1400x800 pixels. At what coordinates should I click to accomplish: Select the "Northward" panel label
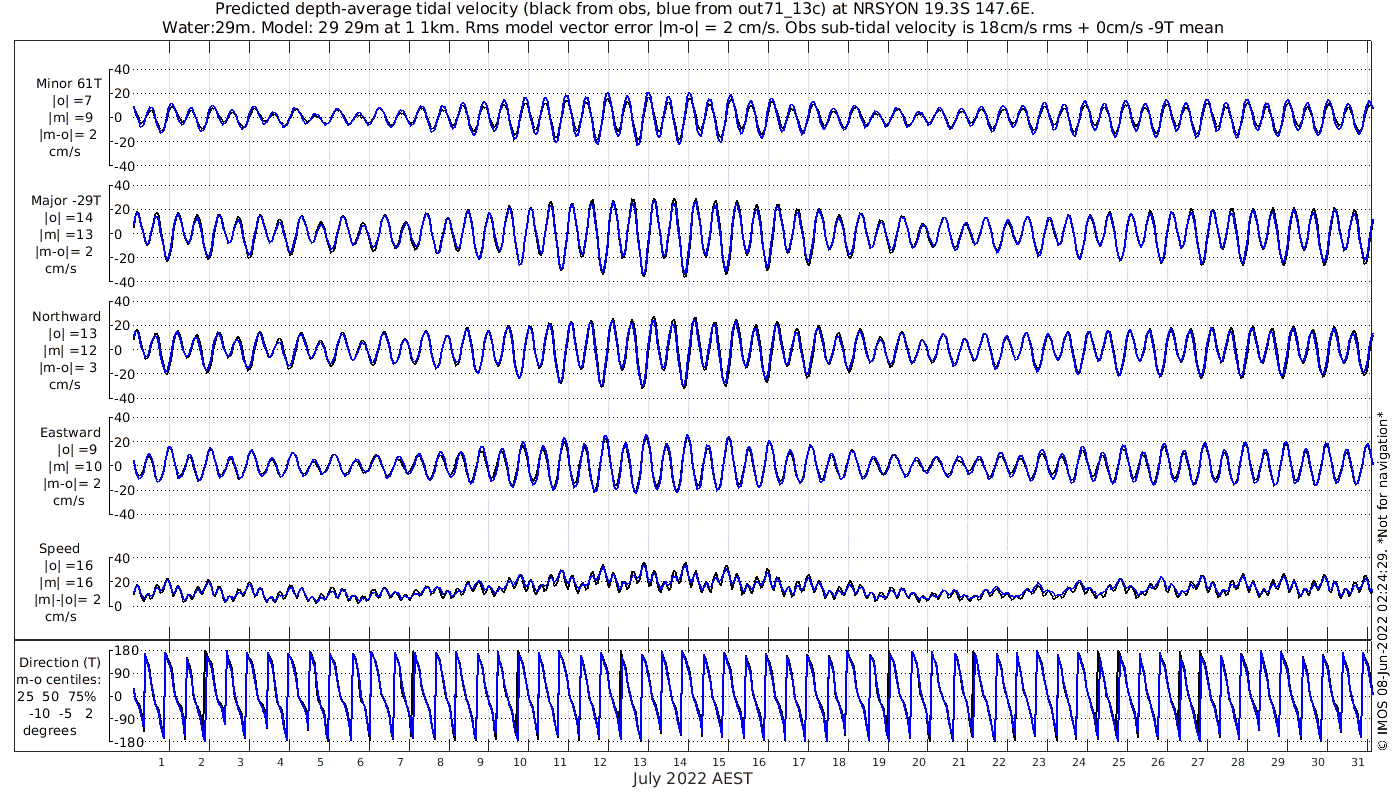pyautogui.click(x=66, y=317)
